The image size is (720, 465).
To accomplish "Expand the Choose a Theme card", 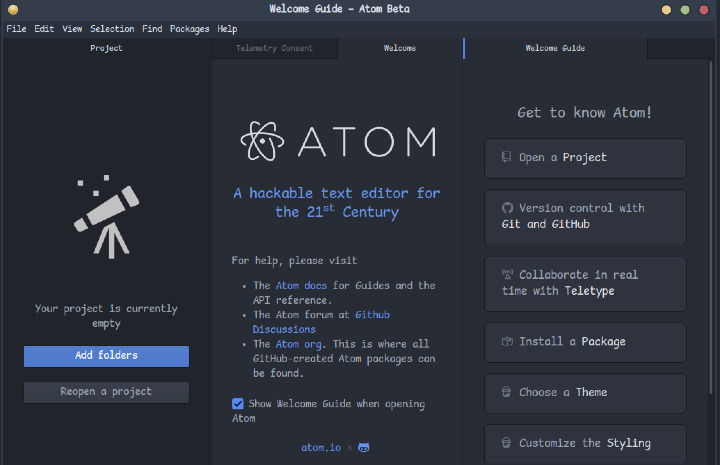I will pyautogui.click(x=585, y=393).
